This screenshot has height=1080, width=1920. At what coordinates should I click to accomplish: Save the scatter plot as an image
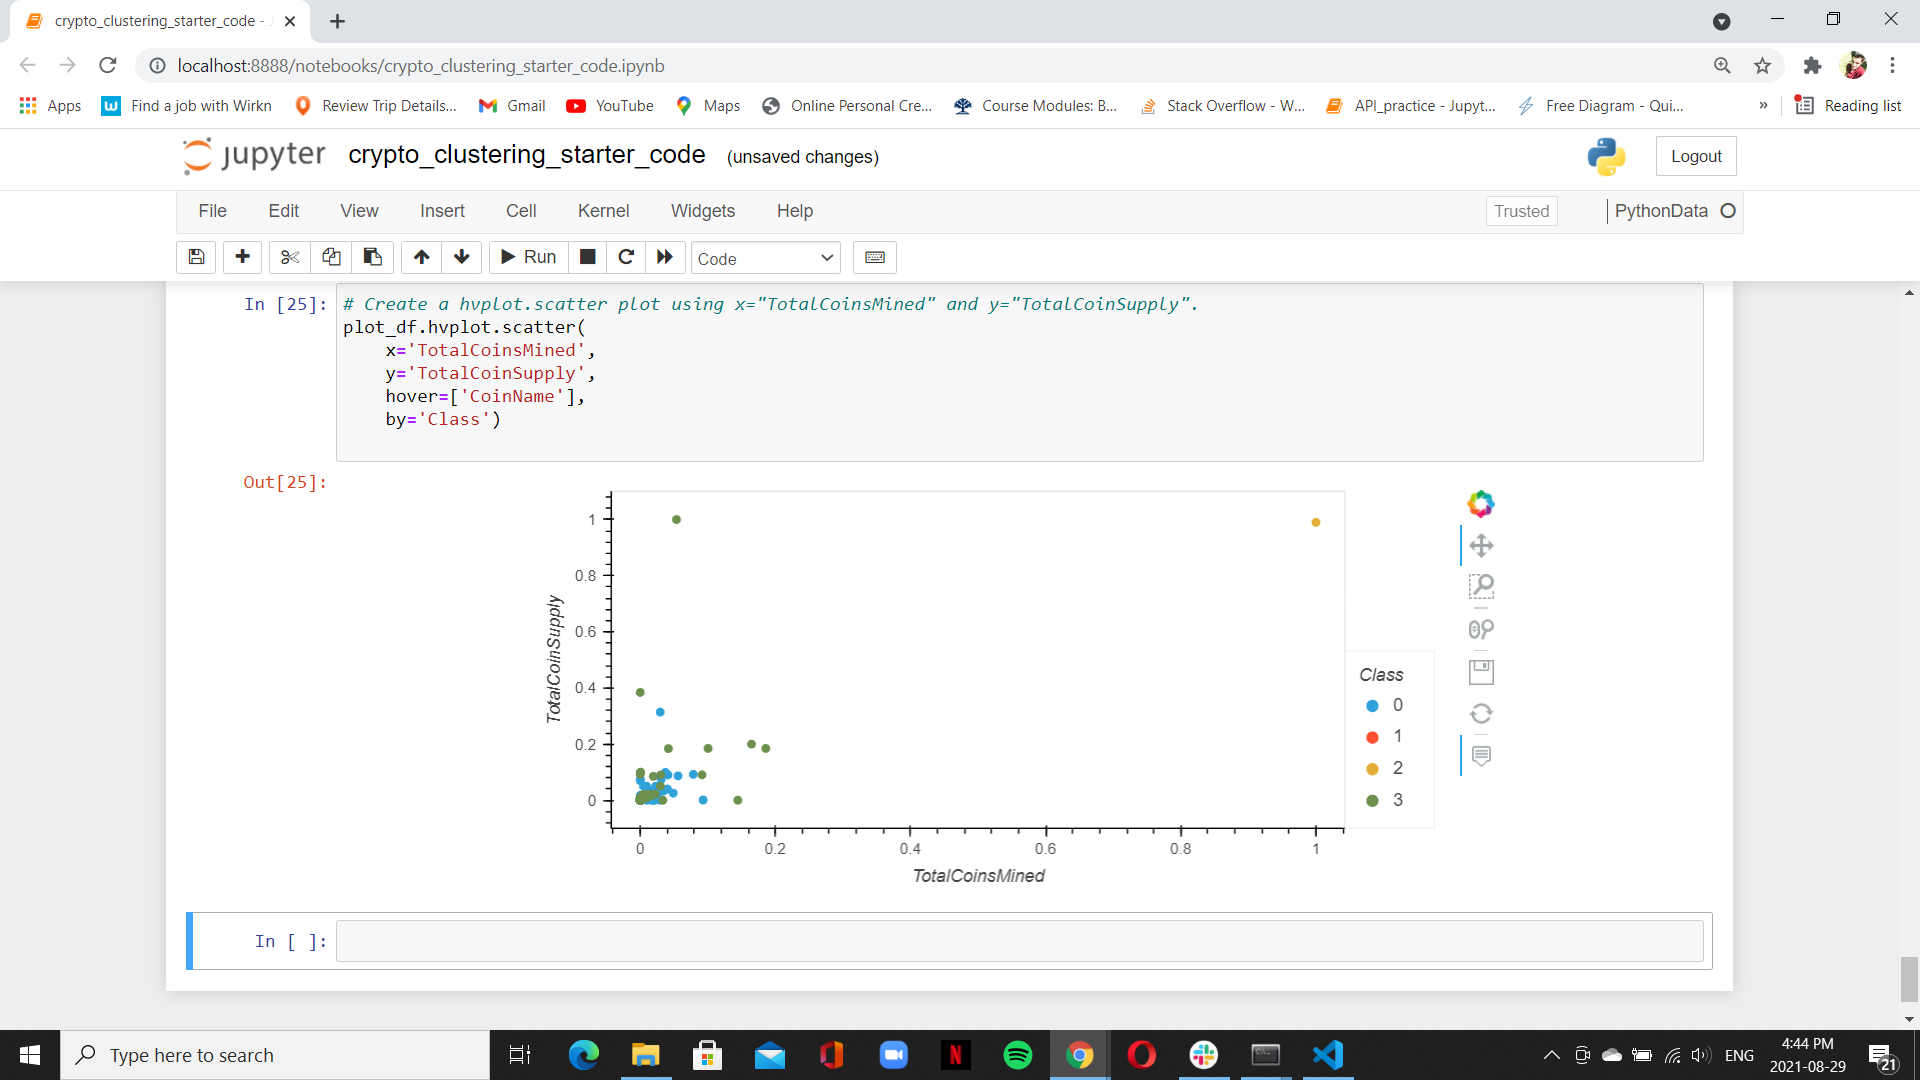click(x=1481, y=671)
